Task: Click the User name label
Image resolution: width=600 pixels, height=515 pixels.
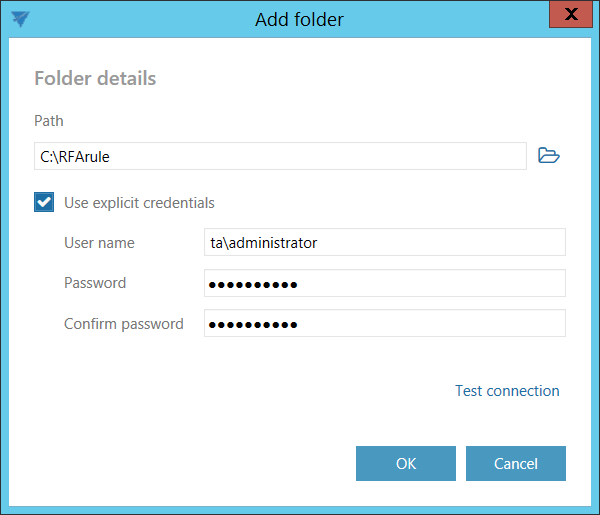Action: tap(99, 243)
